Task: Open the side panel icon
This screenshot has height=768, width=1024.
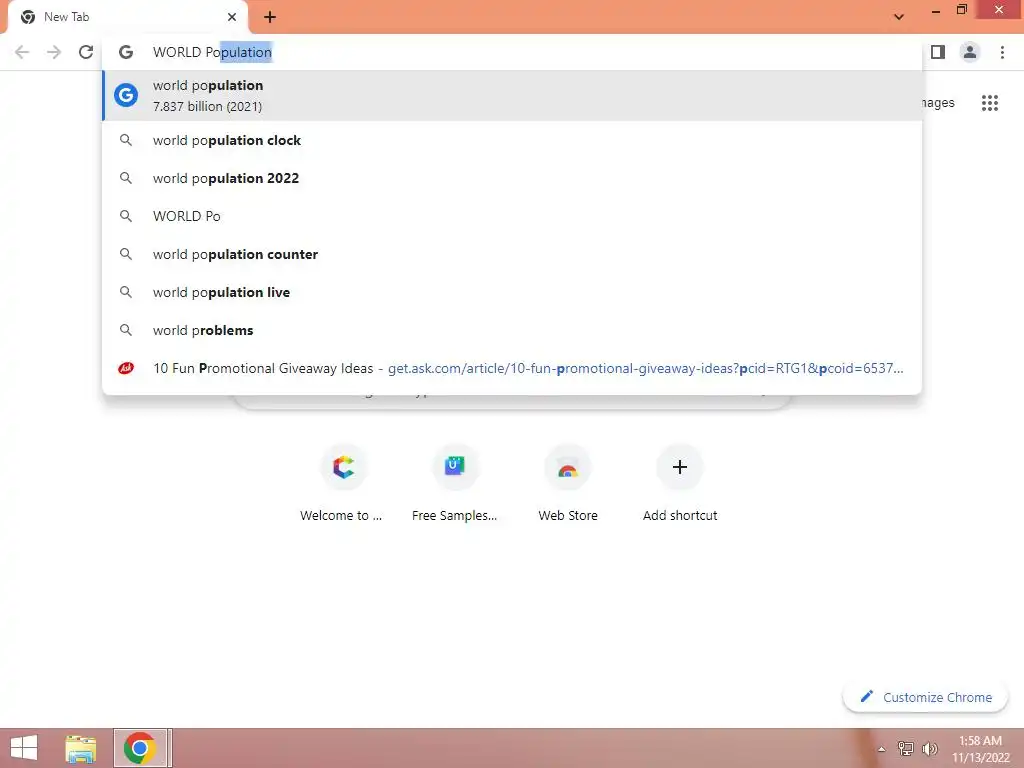Action: (x=938, y=52)
